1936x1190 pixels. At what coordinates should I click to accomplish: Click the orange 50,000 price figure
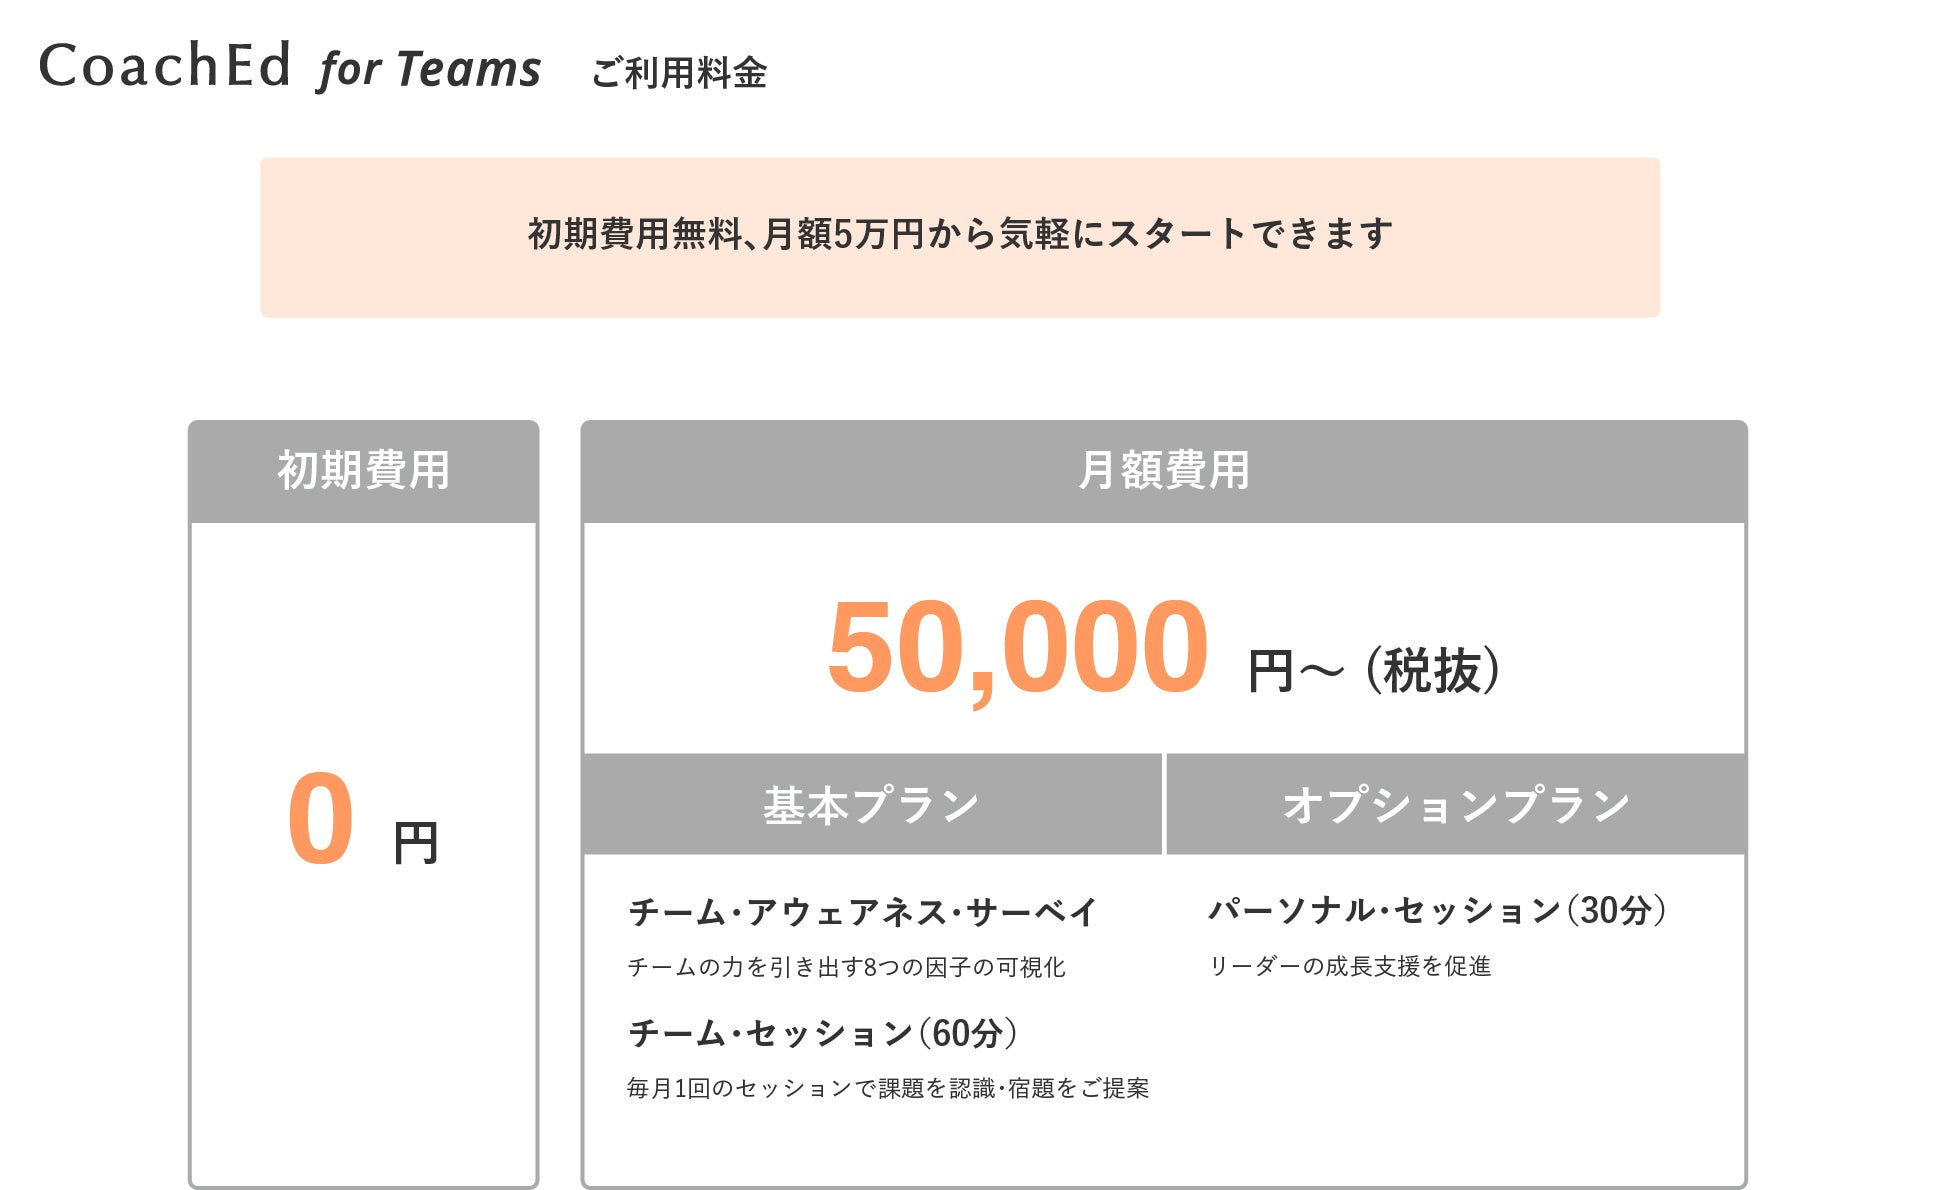pos(1017,647)
